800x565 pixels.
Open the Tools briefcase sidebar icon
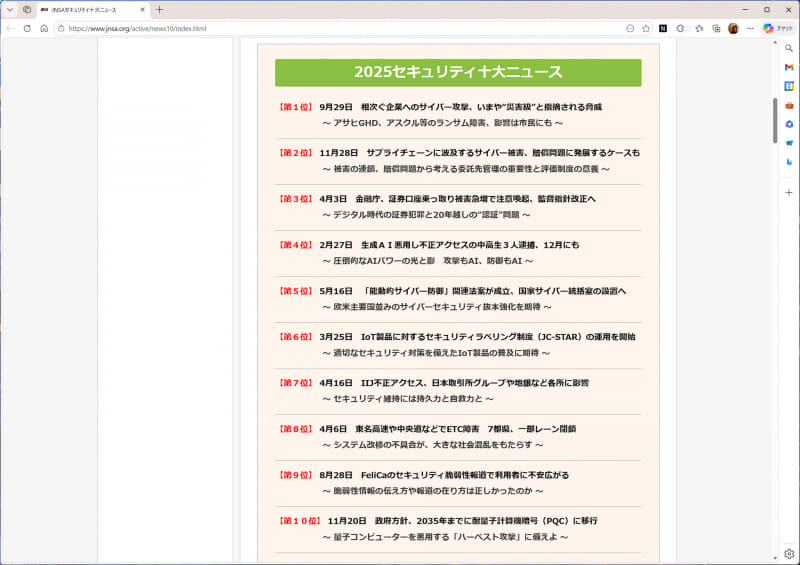(x=789, y=106)
